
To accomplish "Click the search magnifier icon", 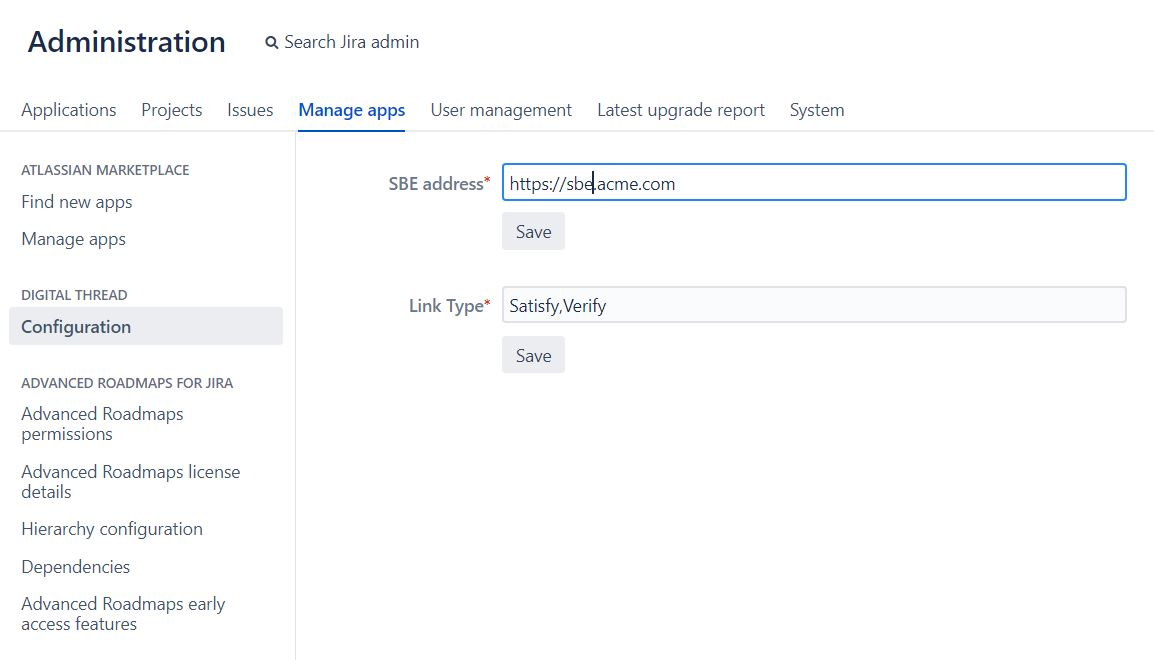I will [272, 43].
